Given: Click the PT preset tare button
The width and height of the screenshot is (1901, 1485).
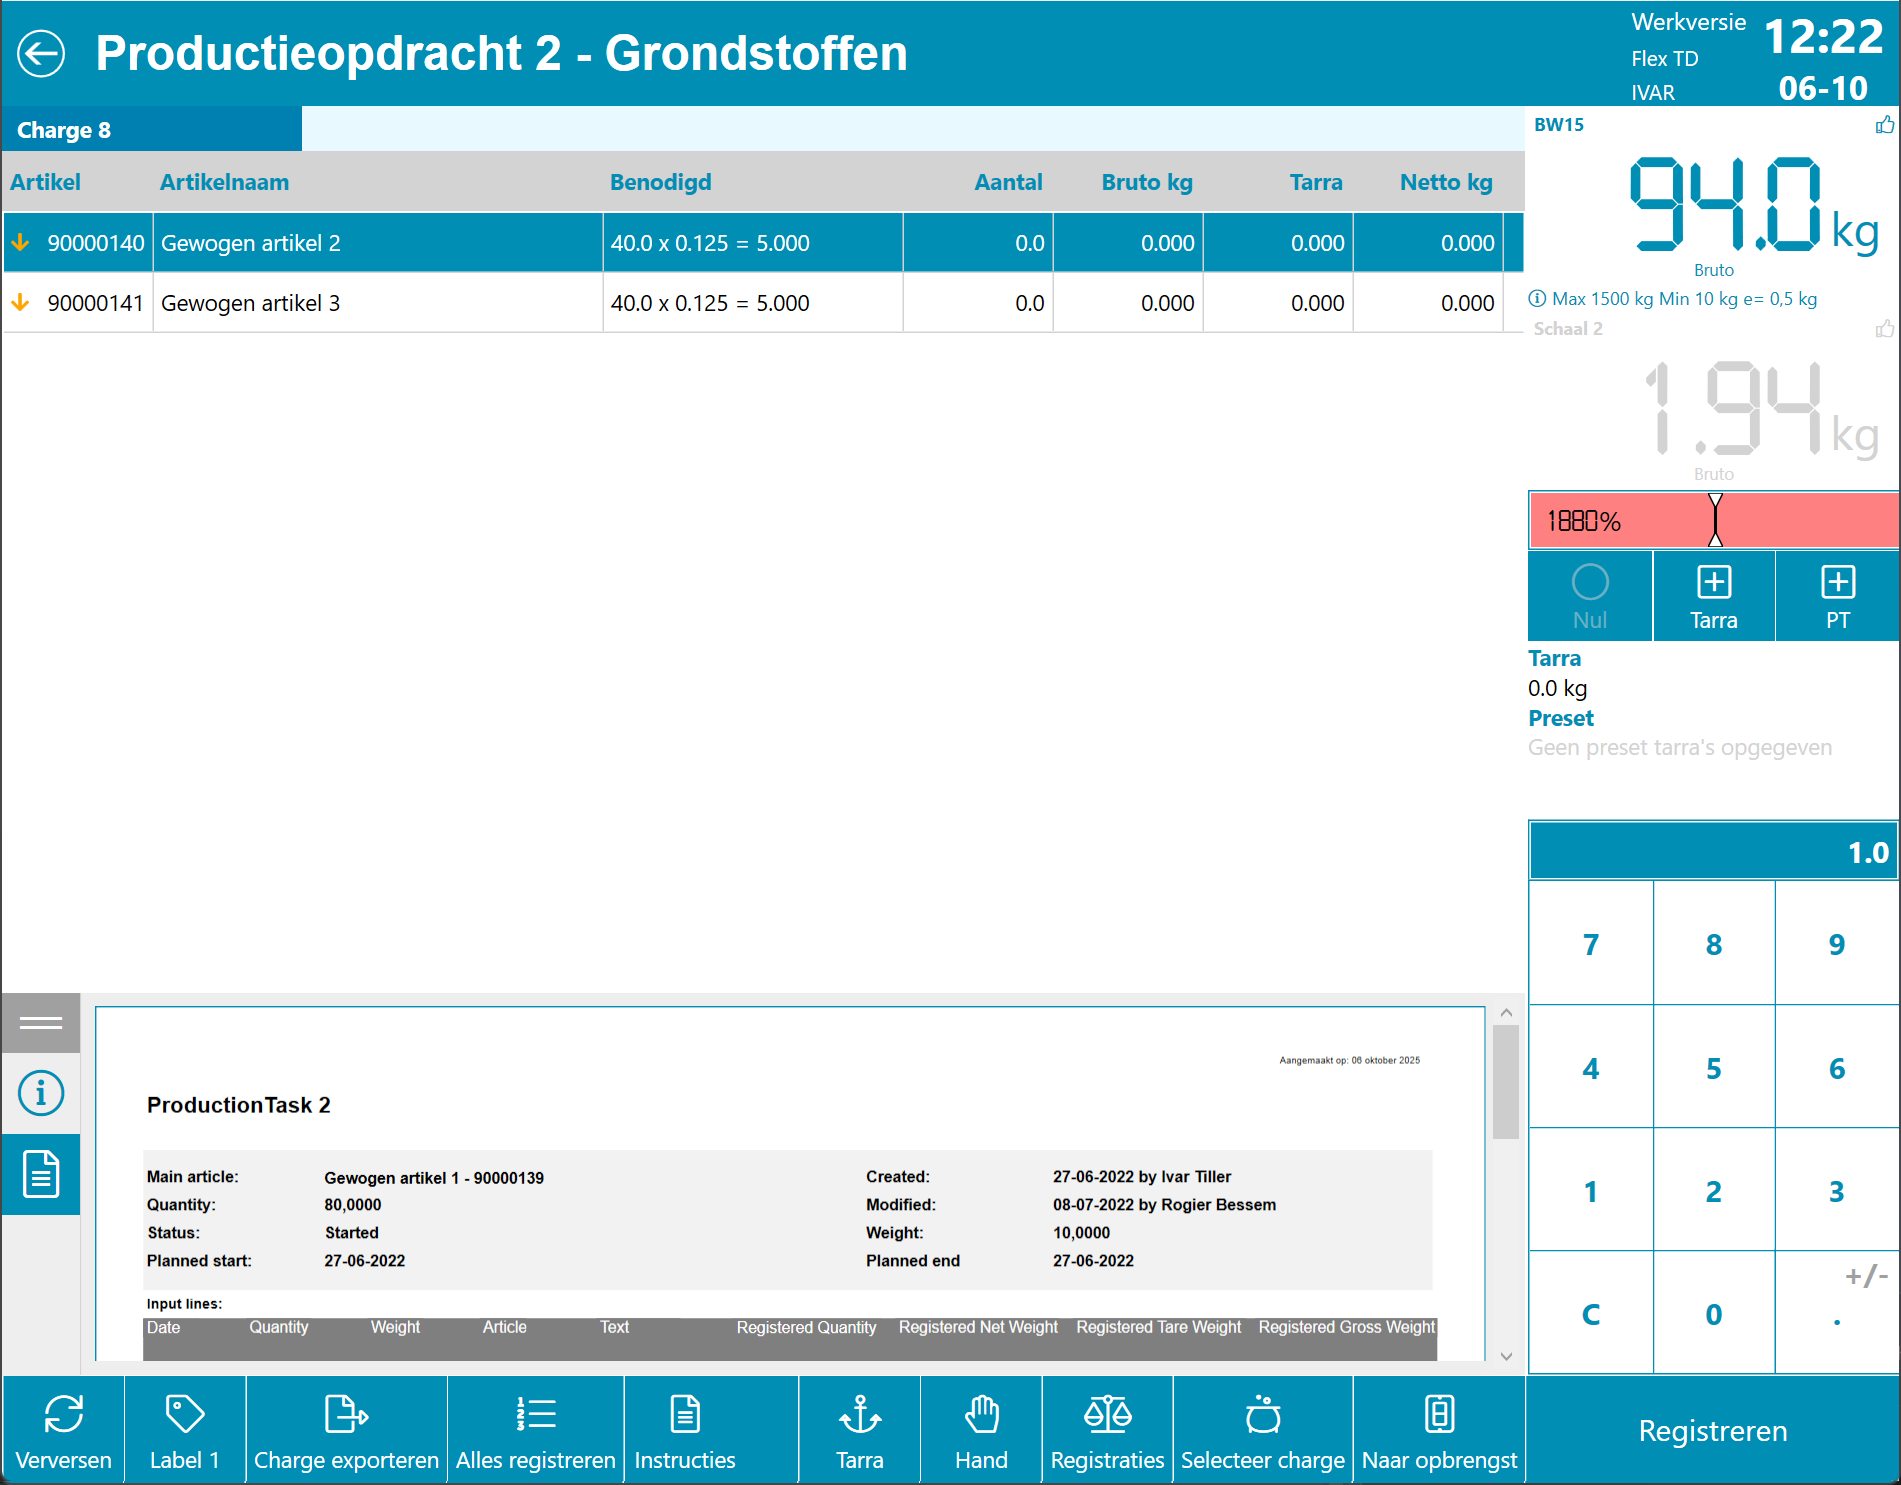Looking at the screenshot, I should pos(1838,596).
